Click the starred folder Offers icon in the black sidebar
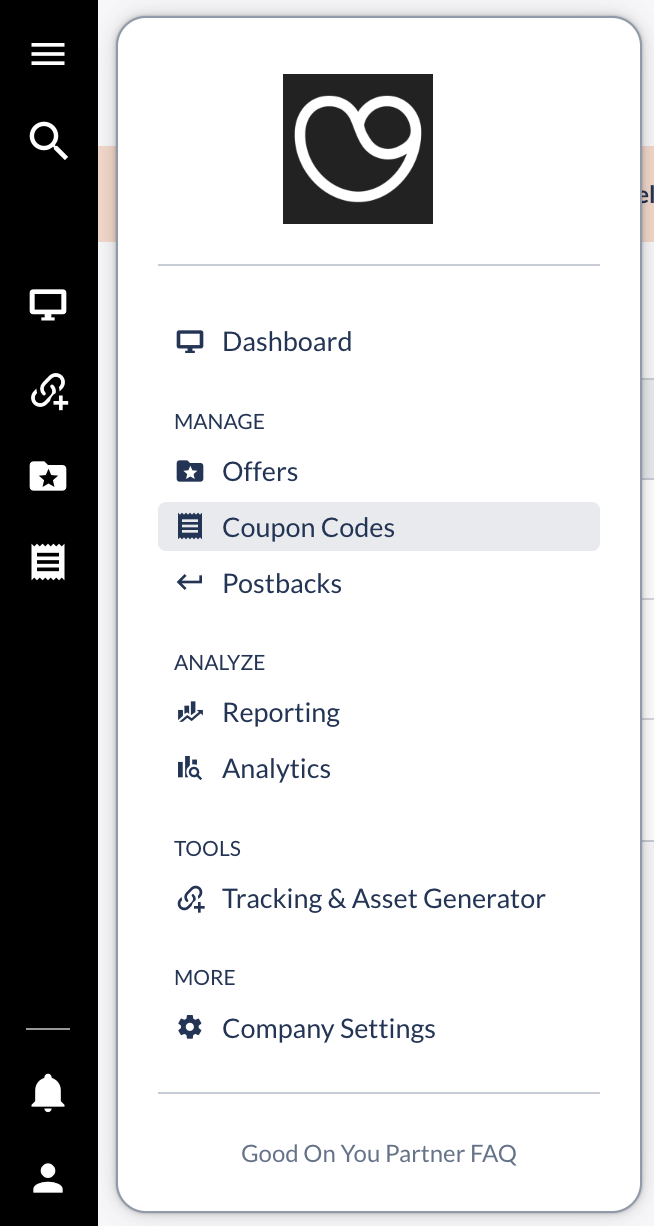Image resolution: width=654 pixels, height=1226 pixels. point(48,476)
